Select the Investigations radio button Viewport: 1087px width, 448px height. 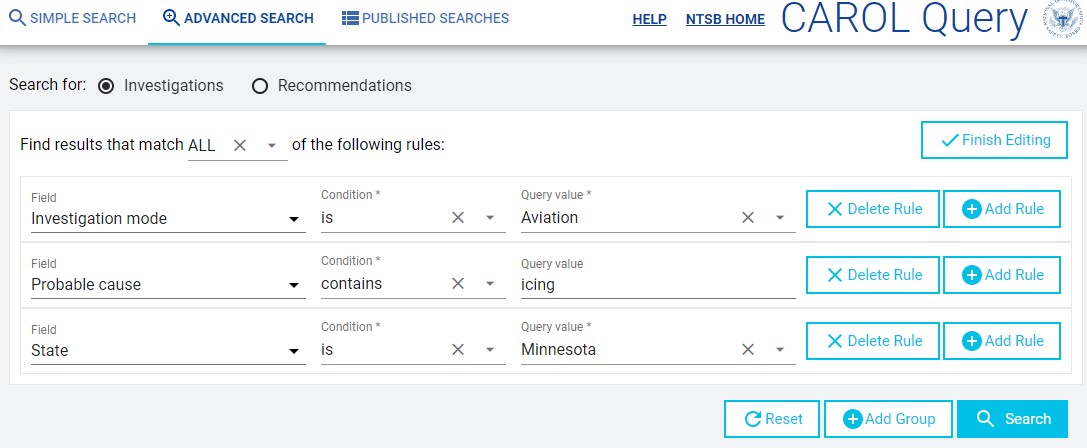(x=106, y=86)
